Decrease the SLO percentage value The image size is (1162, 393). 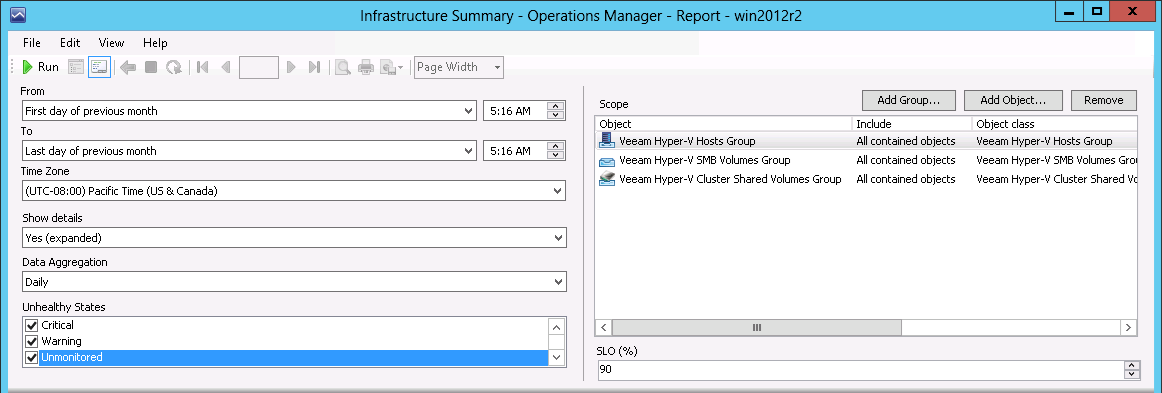[1132, 374]
